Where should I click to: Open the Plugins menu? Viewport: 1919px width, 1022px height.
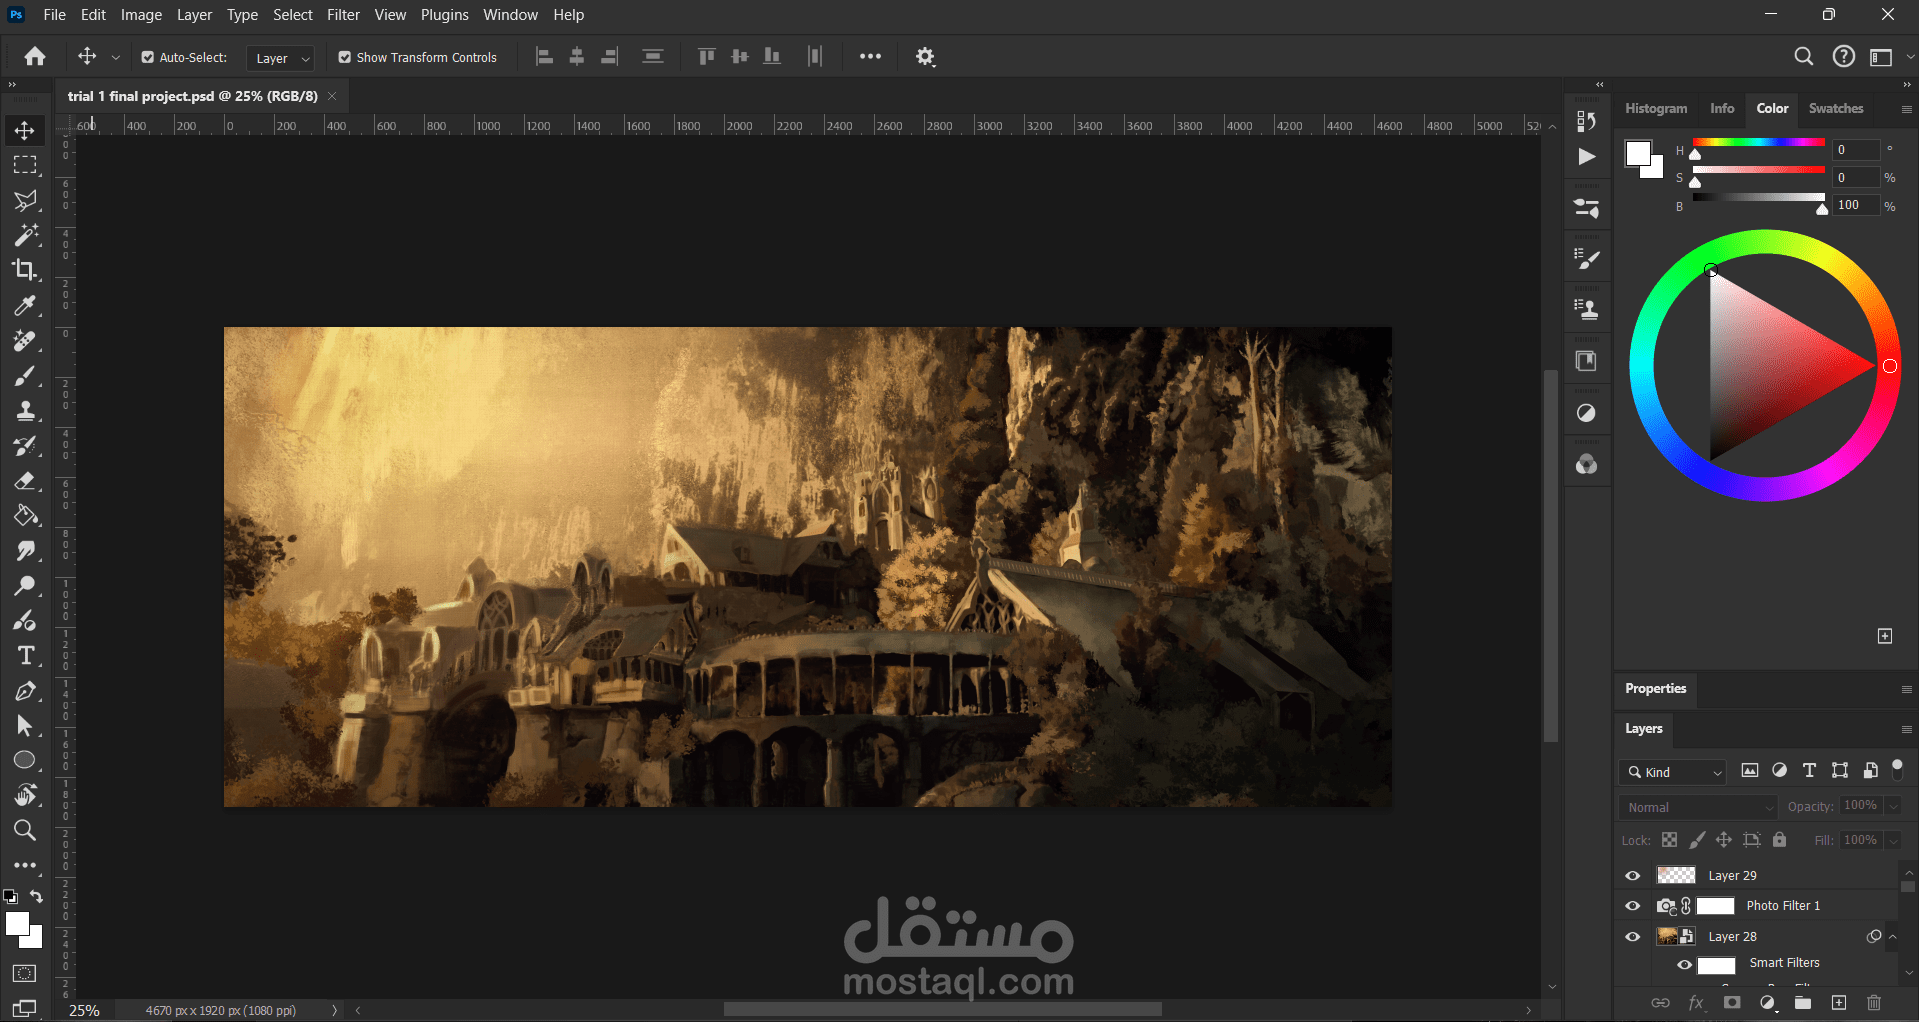(x=444, y=15)
